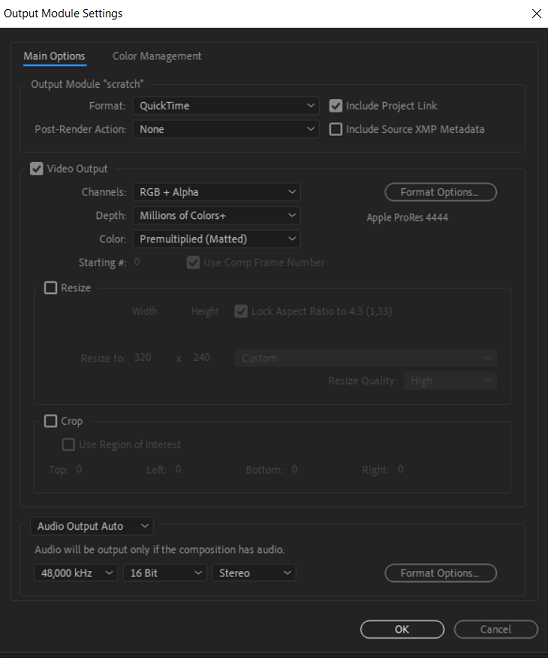Open the Color dropdown Premultiplied (Matted)
The width and height of the screenshot is (548, 658).
pos(217,239)
